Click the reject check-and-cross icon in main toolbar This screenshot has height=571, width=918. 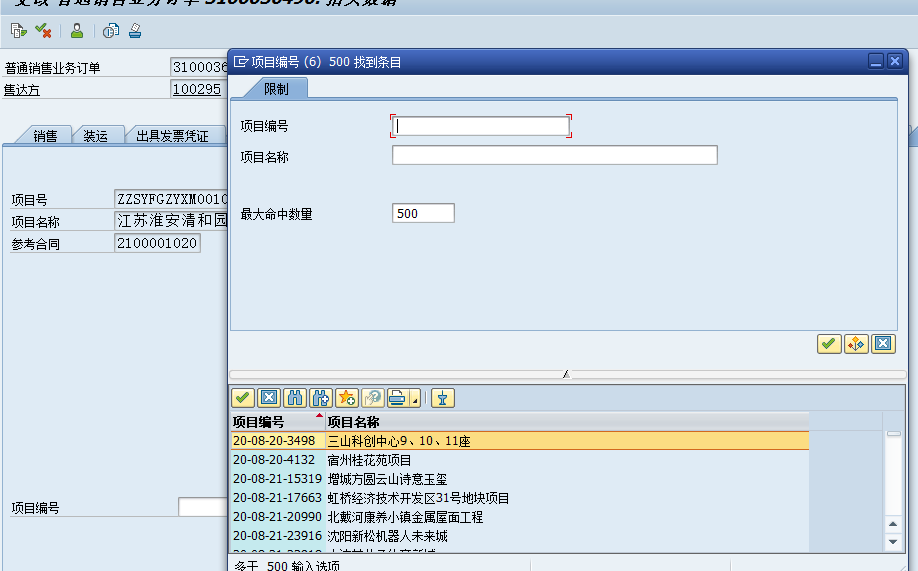[x=44, y=31]
